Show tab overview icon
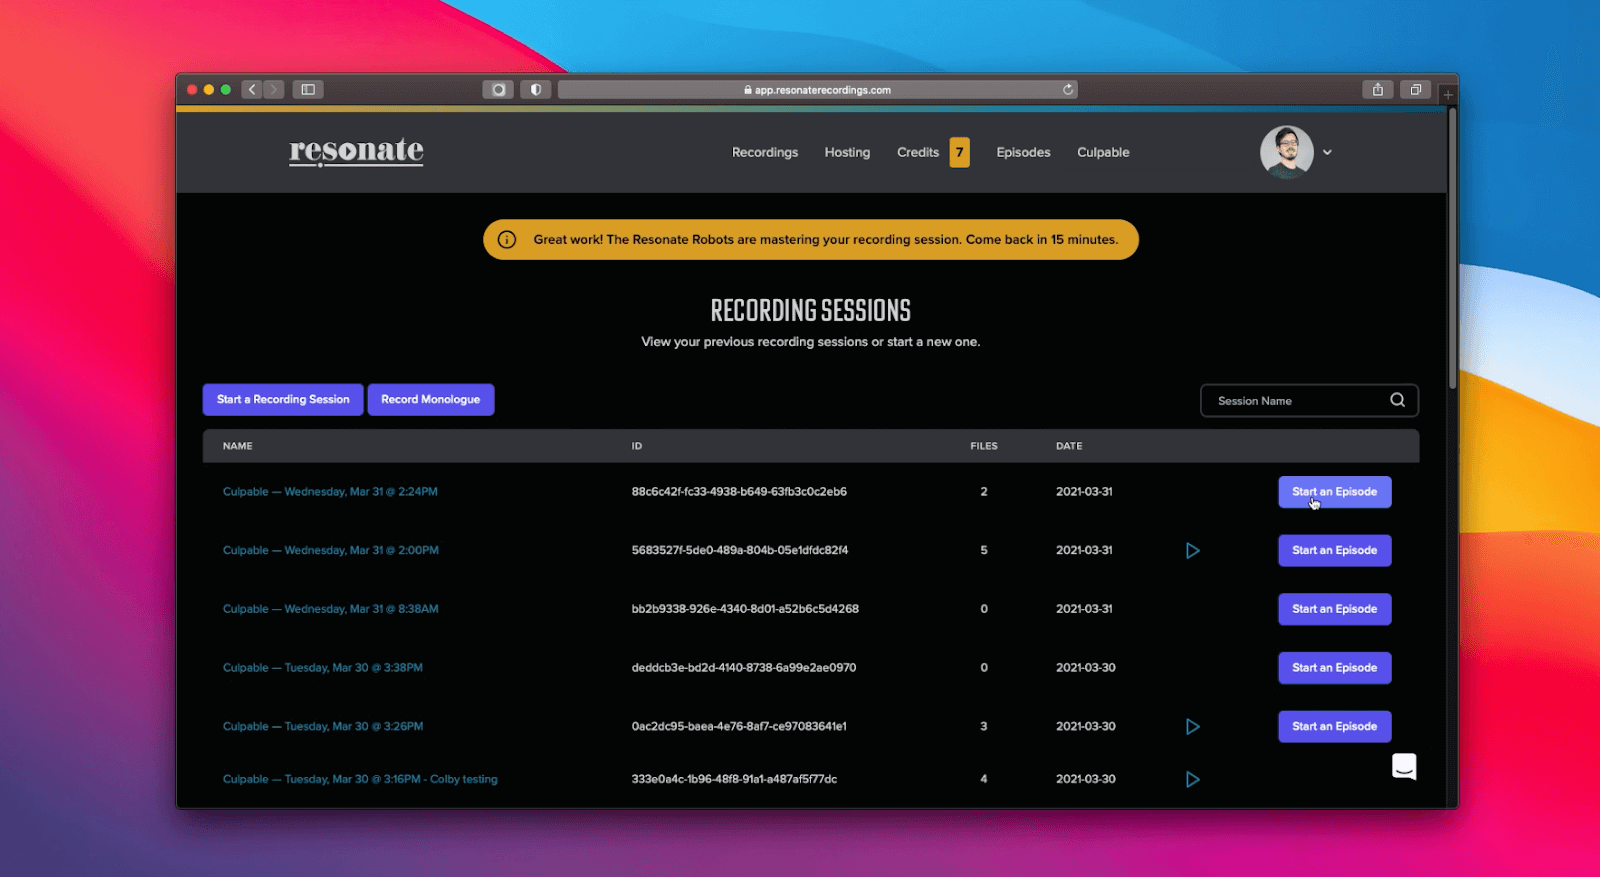 1416,89
